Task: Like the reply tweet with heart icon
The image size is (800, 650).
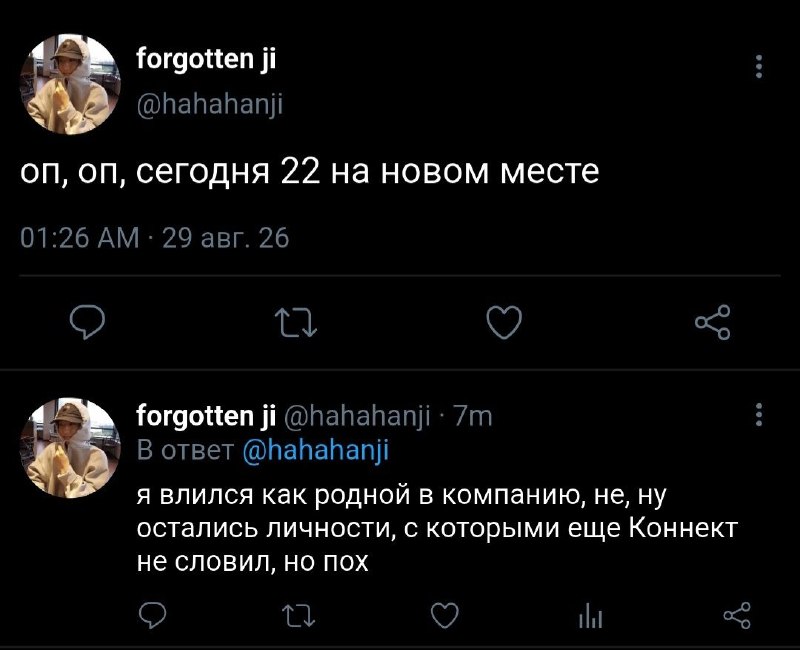Action: (445, 615)
